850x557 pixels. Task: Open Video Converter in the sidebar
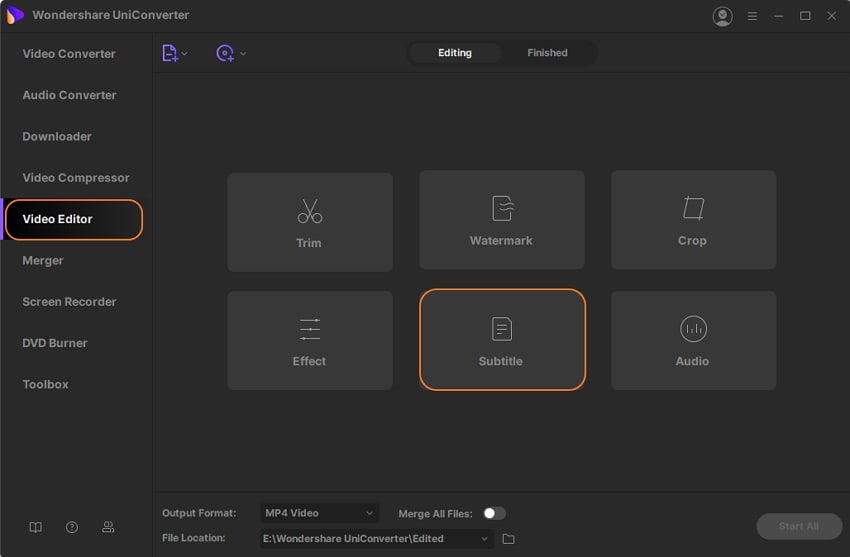tap(69, 54)
